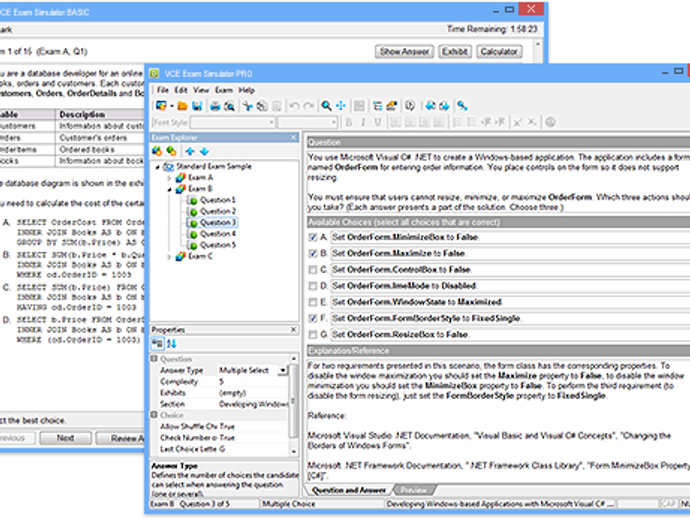The image size is (690, 518).
Task: Close the Exam Explorer panel
Action: pyautogui.click(x=294, y=138)
